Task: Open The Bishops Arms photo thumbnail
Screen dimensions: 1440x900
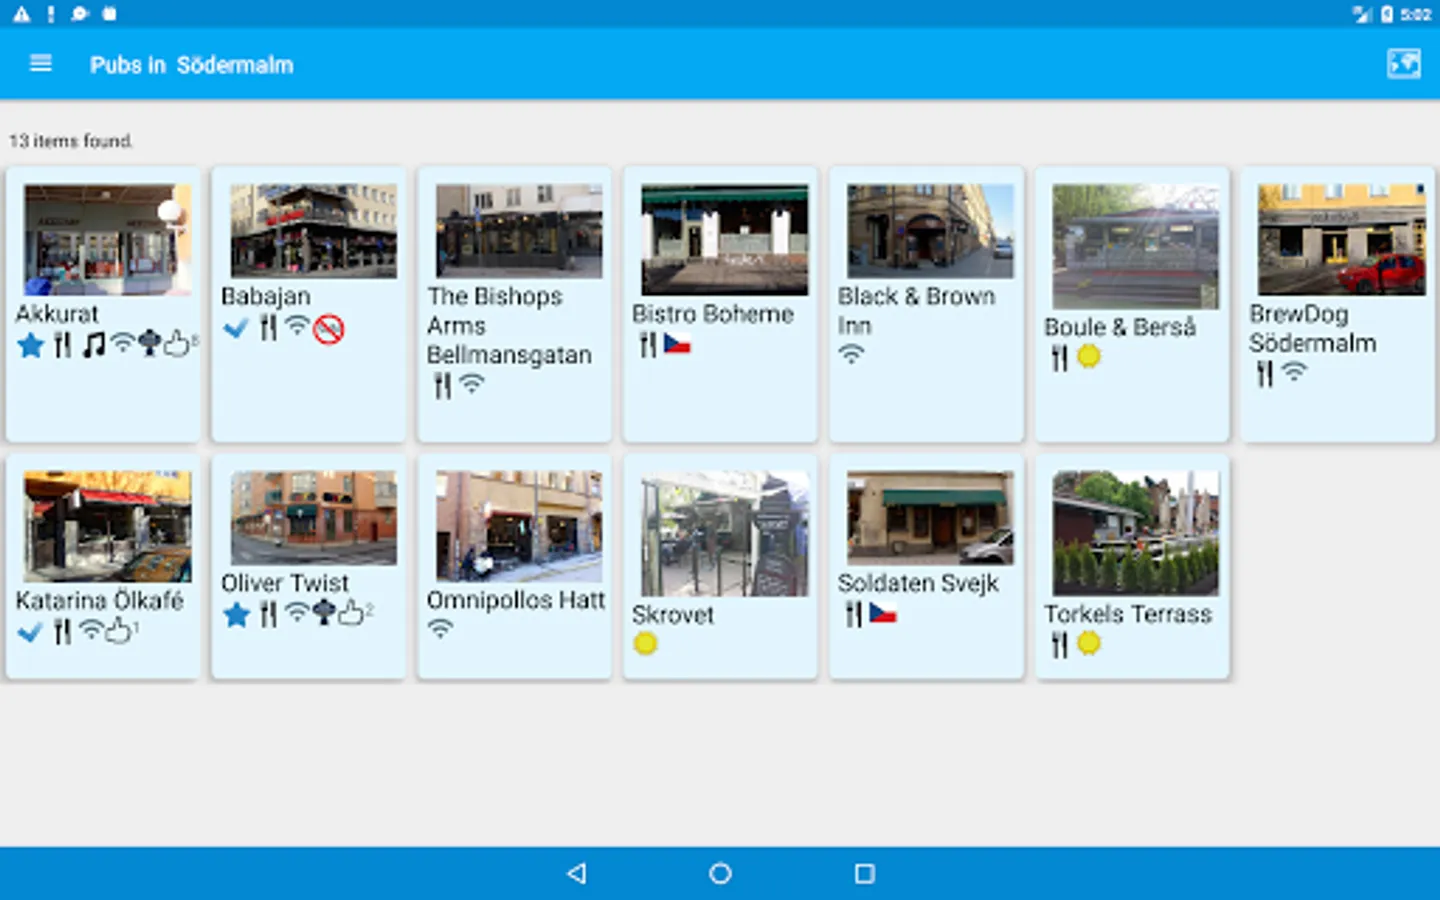Action: 519,230
